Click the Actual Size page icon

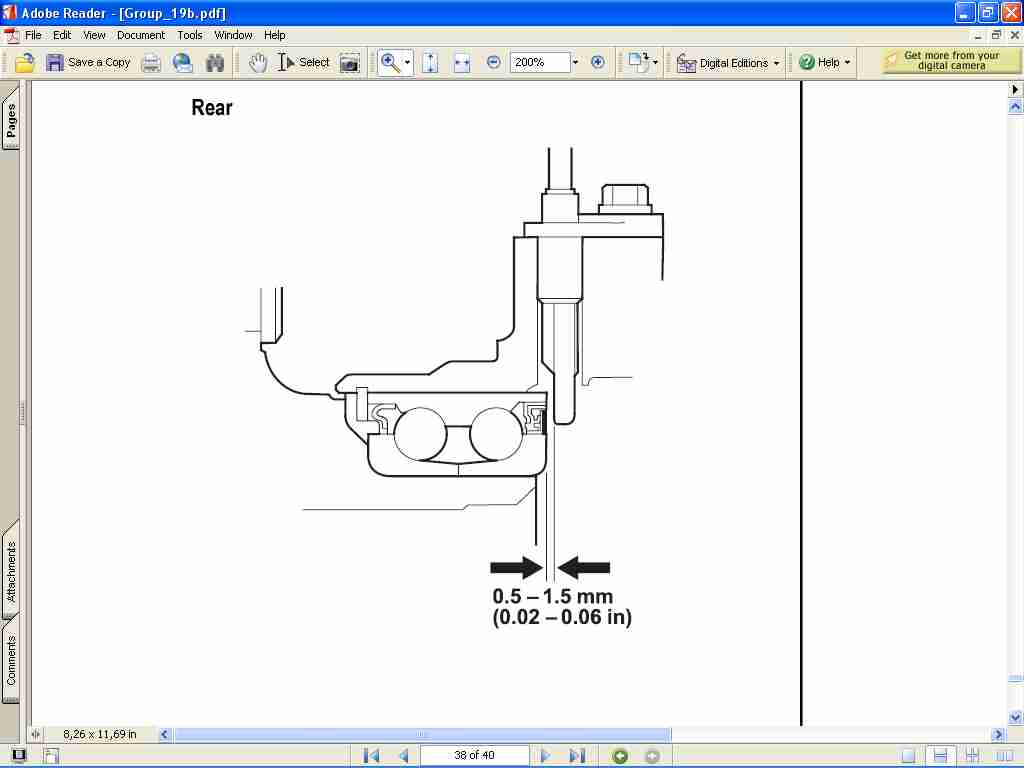click(430, 63)
